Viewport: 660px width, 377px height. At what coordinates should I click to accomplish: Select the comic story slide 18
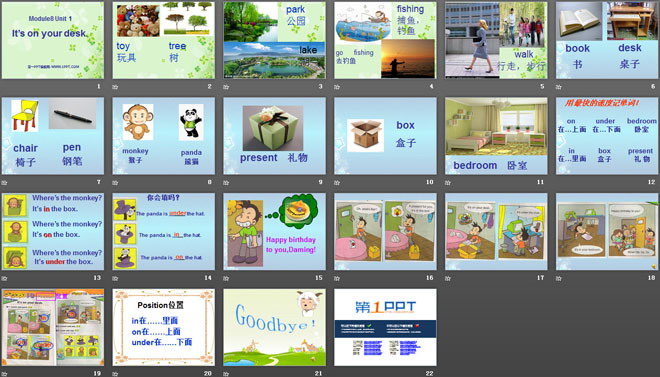tap(607, 231)
